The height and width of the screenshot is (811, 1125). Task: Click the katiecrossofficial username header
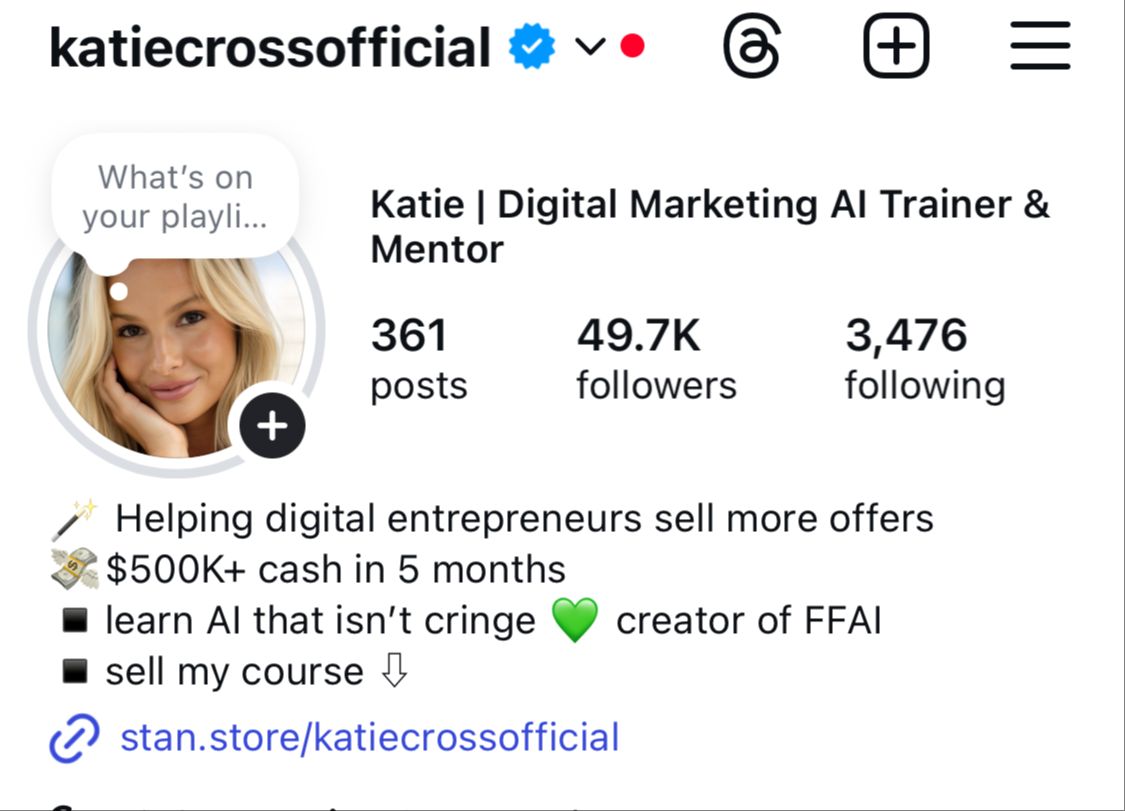[x=270, y=48]
